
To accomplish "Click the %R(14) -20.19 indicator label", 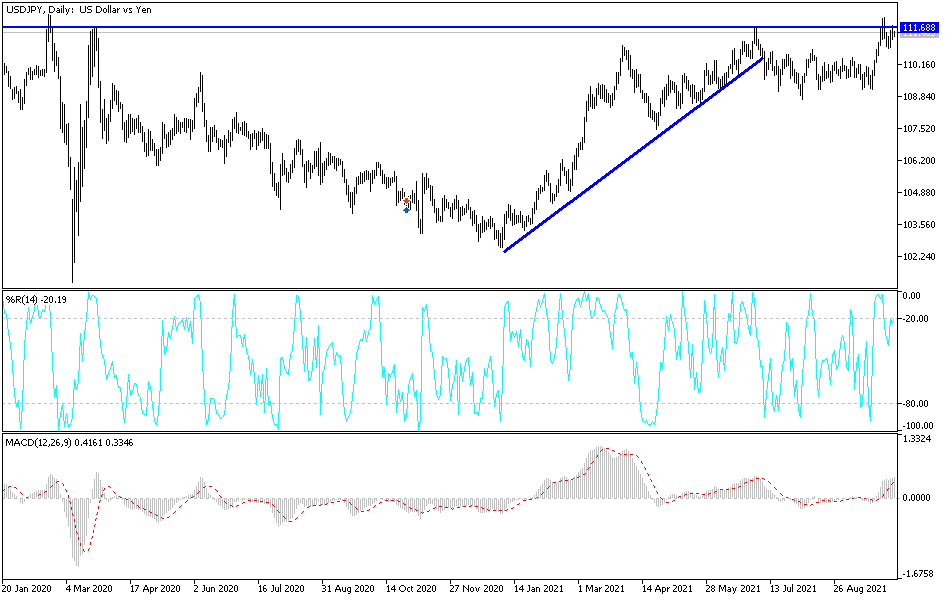I will point(36,299).
